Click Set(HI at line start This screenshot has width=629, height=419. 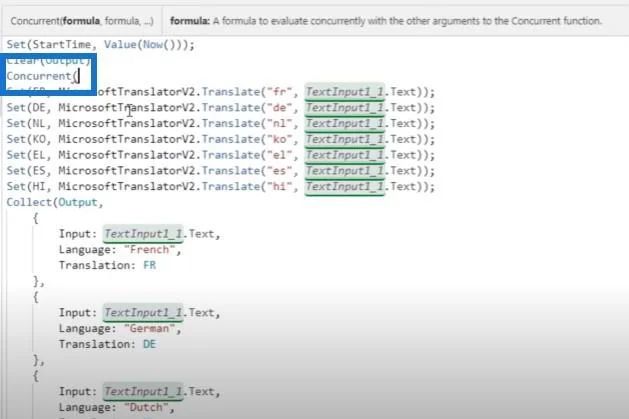click(26, 186)
